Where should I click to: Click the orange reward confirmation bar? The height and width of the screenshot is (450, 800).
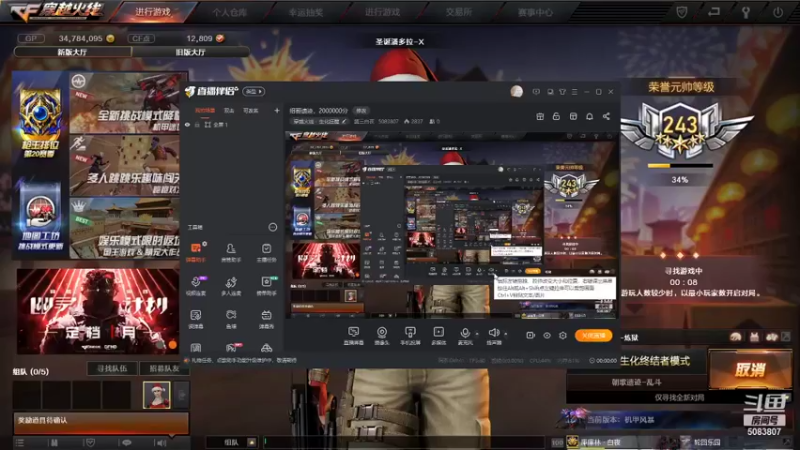[101, 422]
